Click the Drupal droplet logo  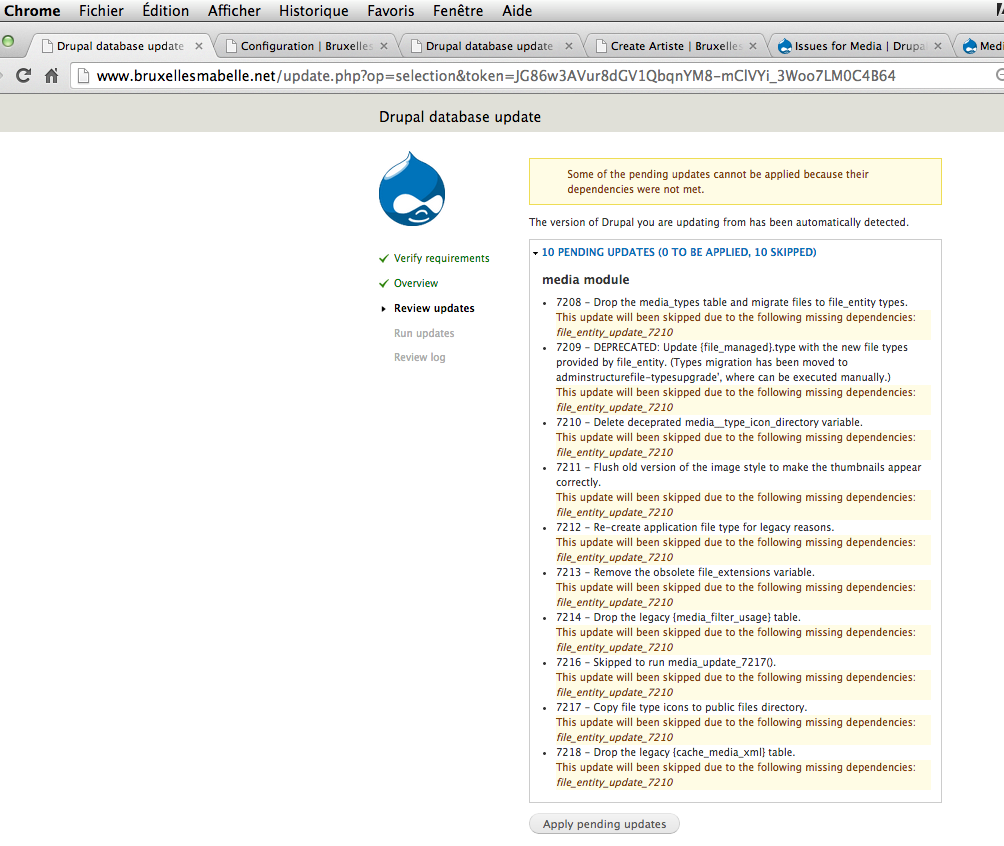[x=411, y=188]
